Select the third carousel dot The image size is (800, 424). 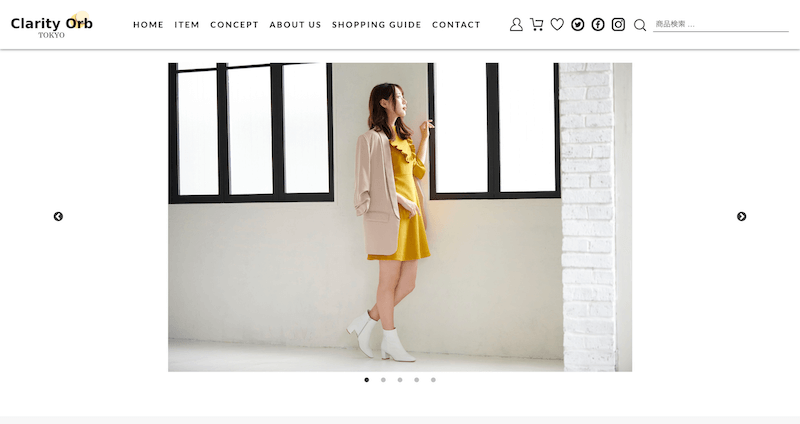coord(400,380)
